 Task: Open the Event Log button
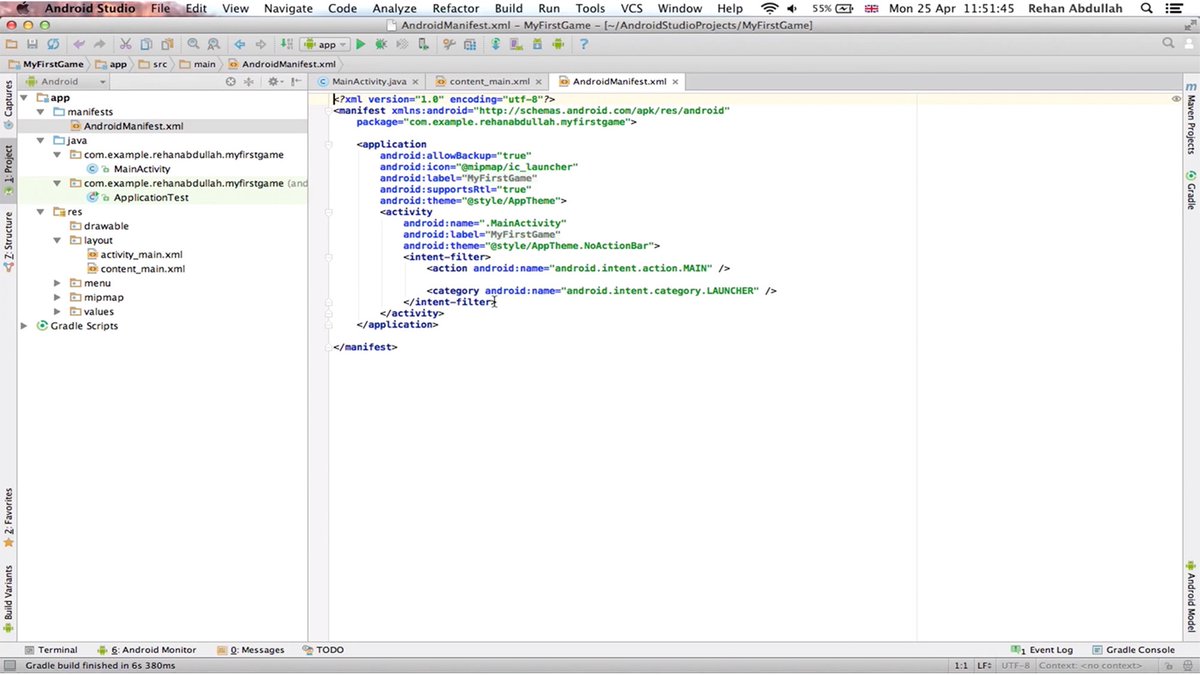(1041, 650)
